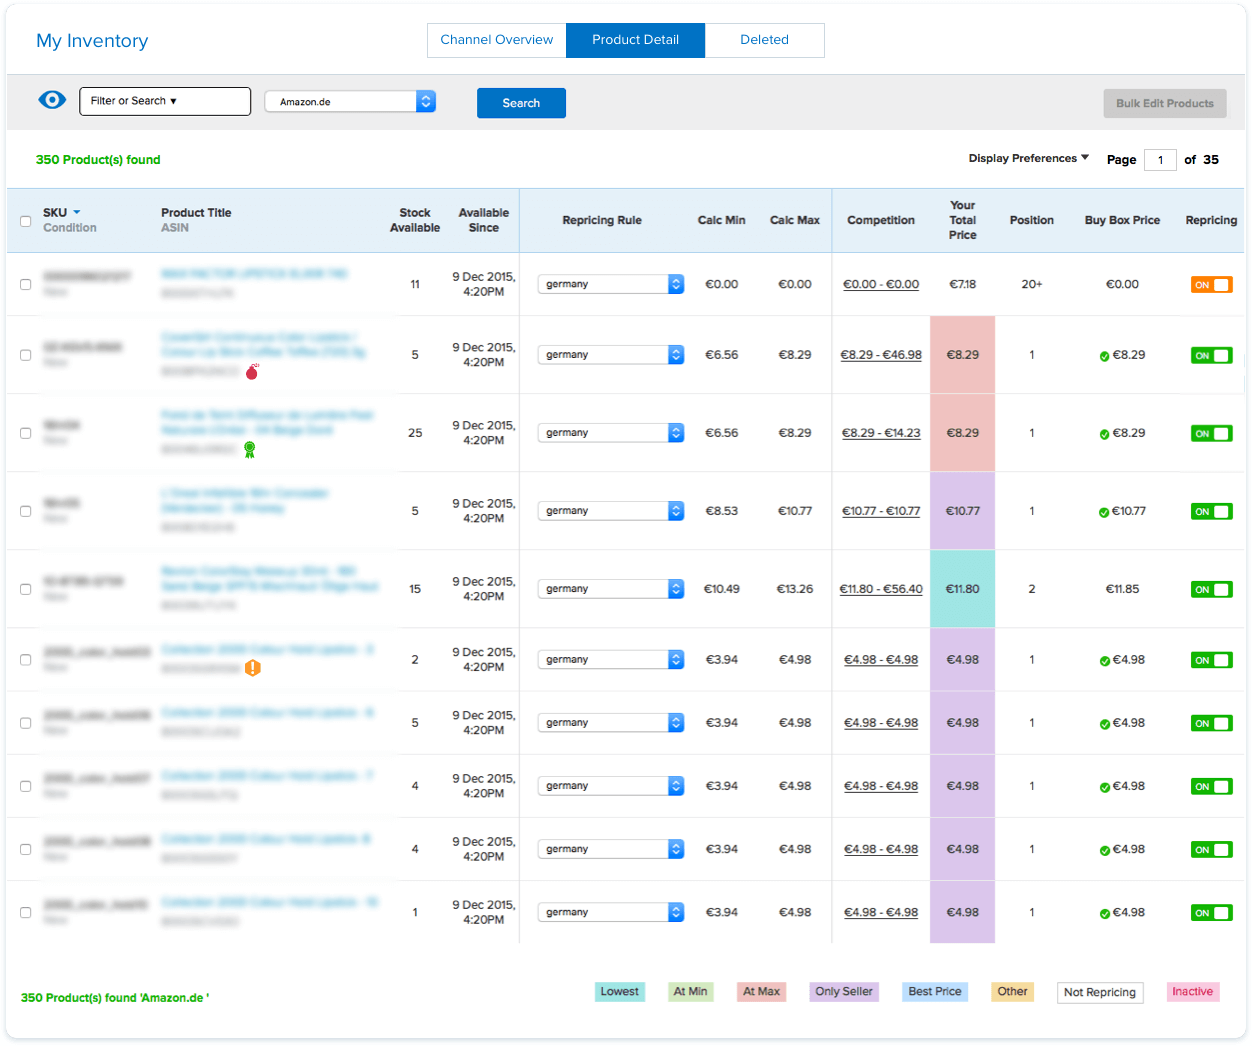The height and width of the screenshot is (1046, 1252).
Task: Open the €8.29 - €14.23 competition link
Action: click(x=881, y=433)
